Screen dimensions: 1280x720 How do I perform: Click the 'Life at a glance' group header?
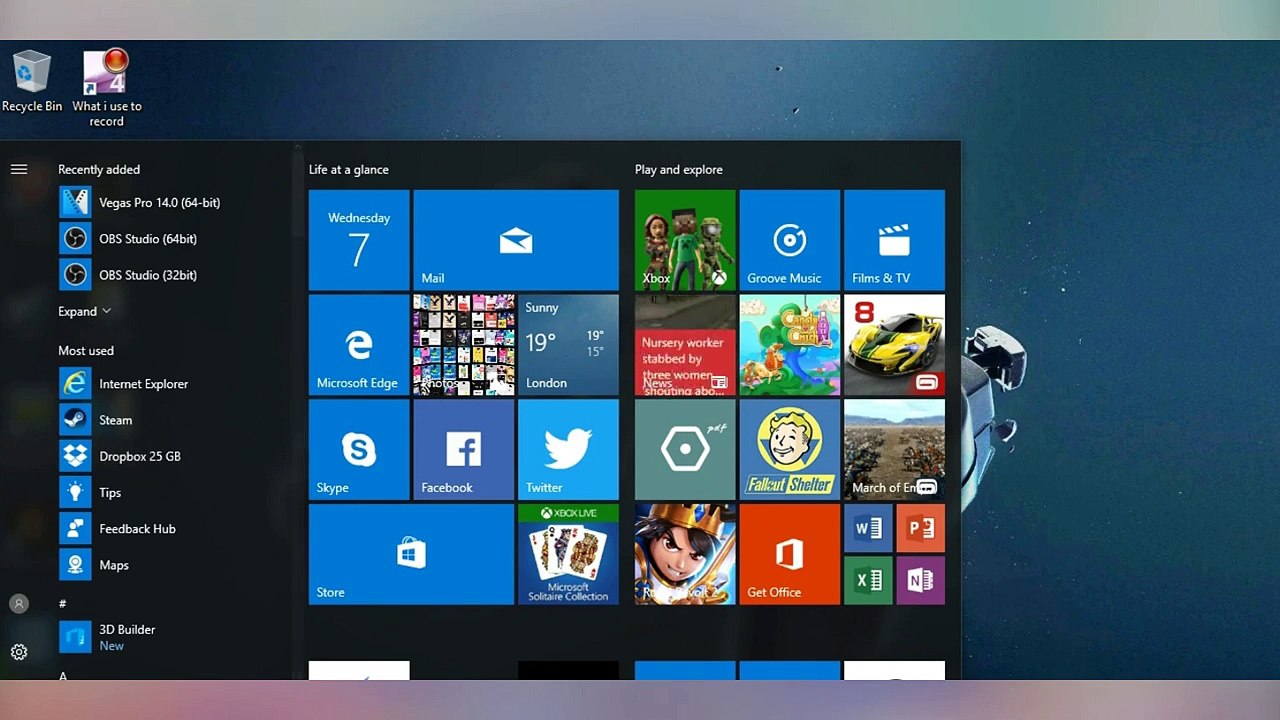click(349, 169)
